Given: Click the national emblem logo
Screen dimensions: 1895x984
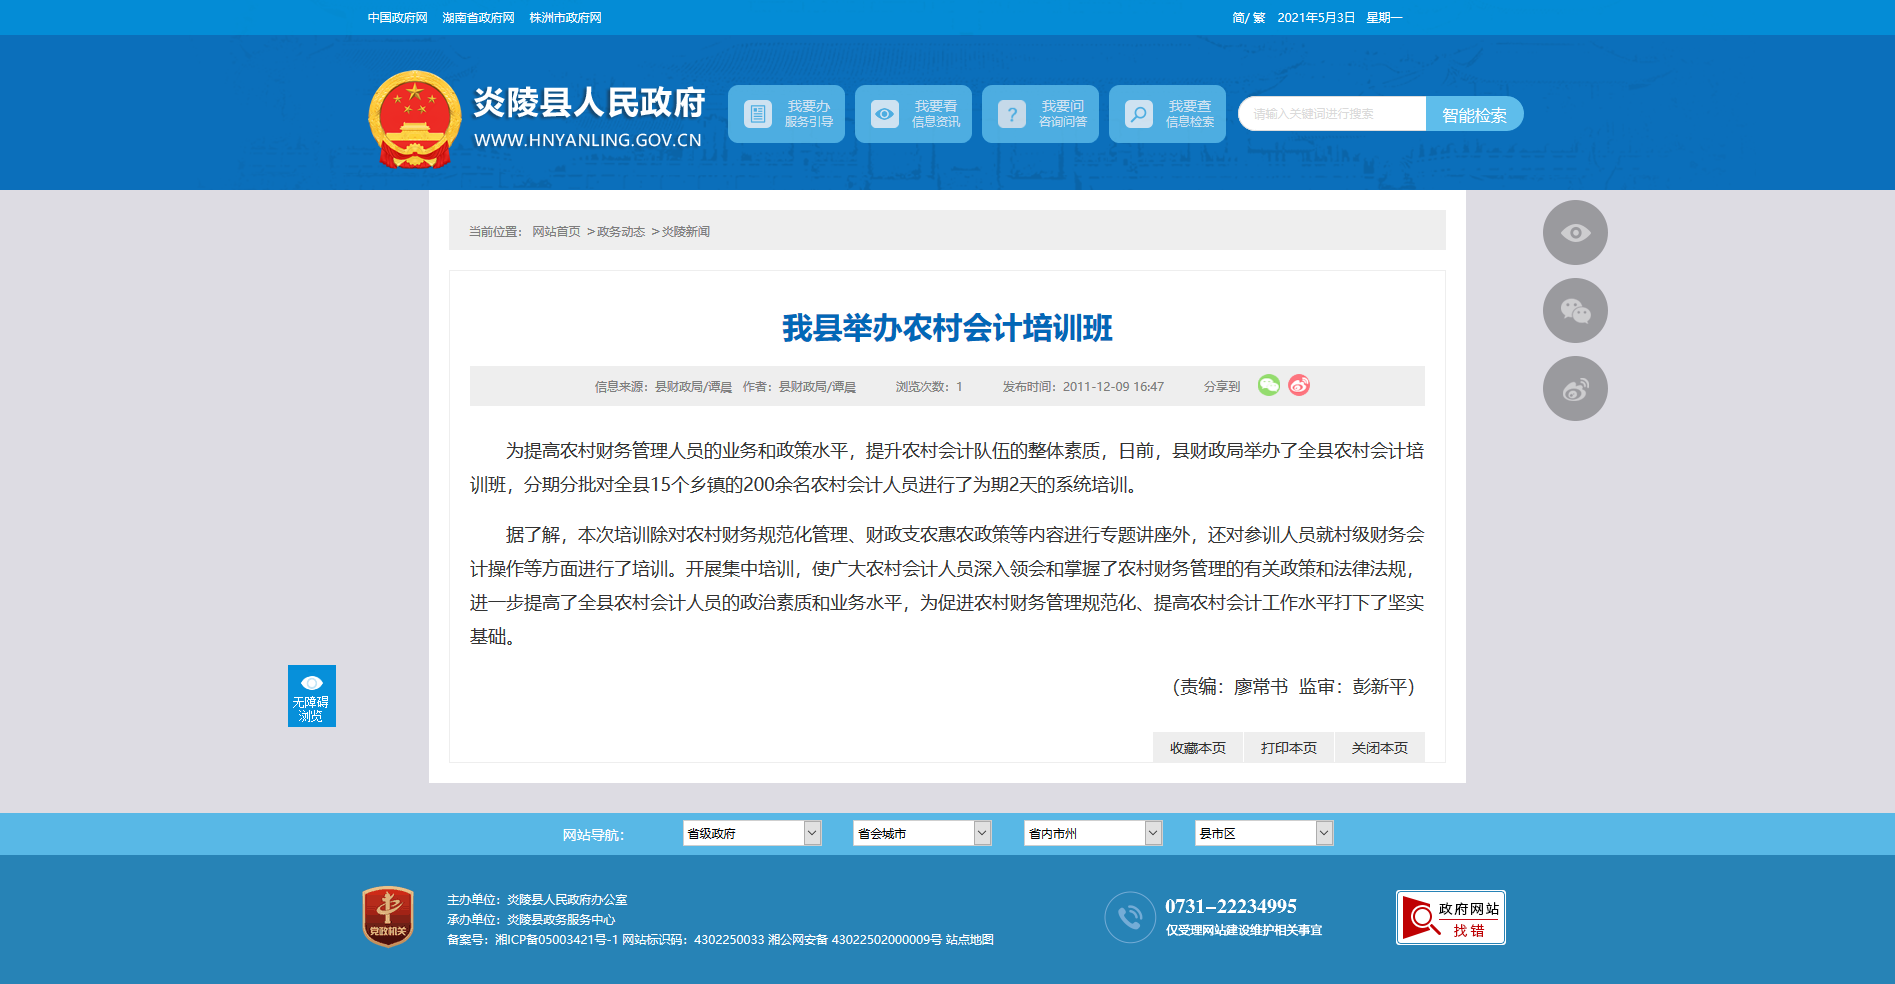Looking at the screenshot, I should pyautogui.click(x=414, y=119).
